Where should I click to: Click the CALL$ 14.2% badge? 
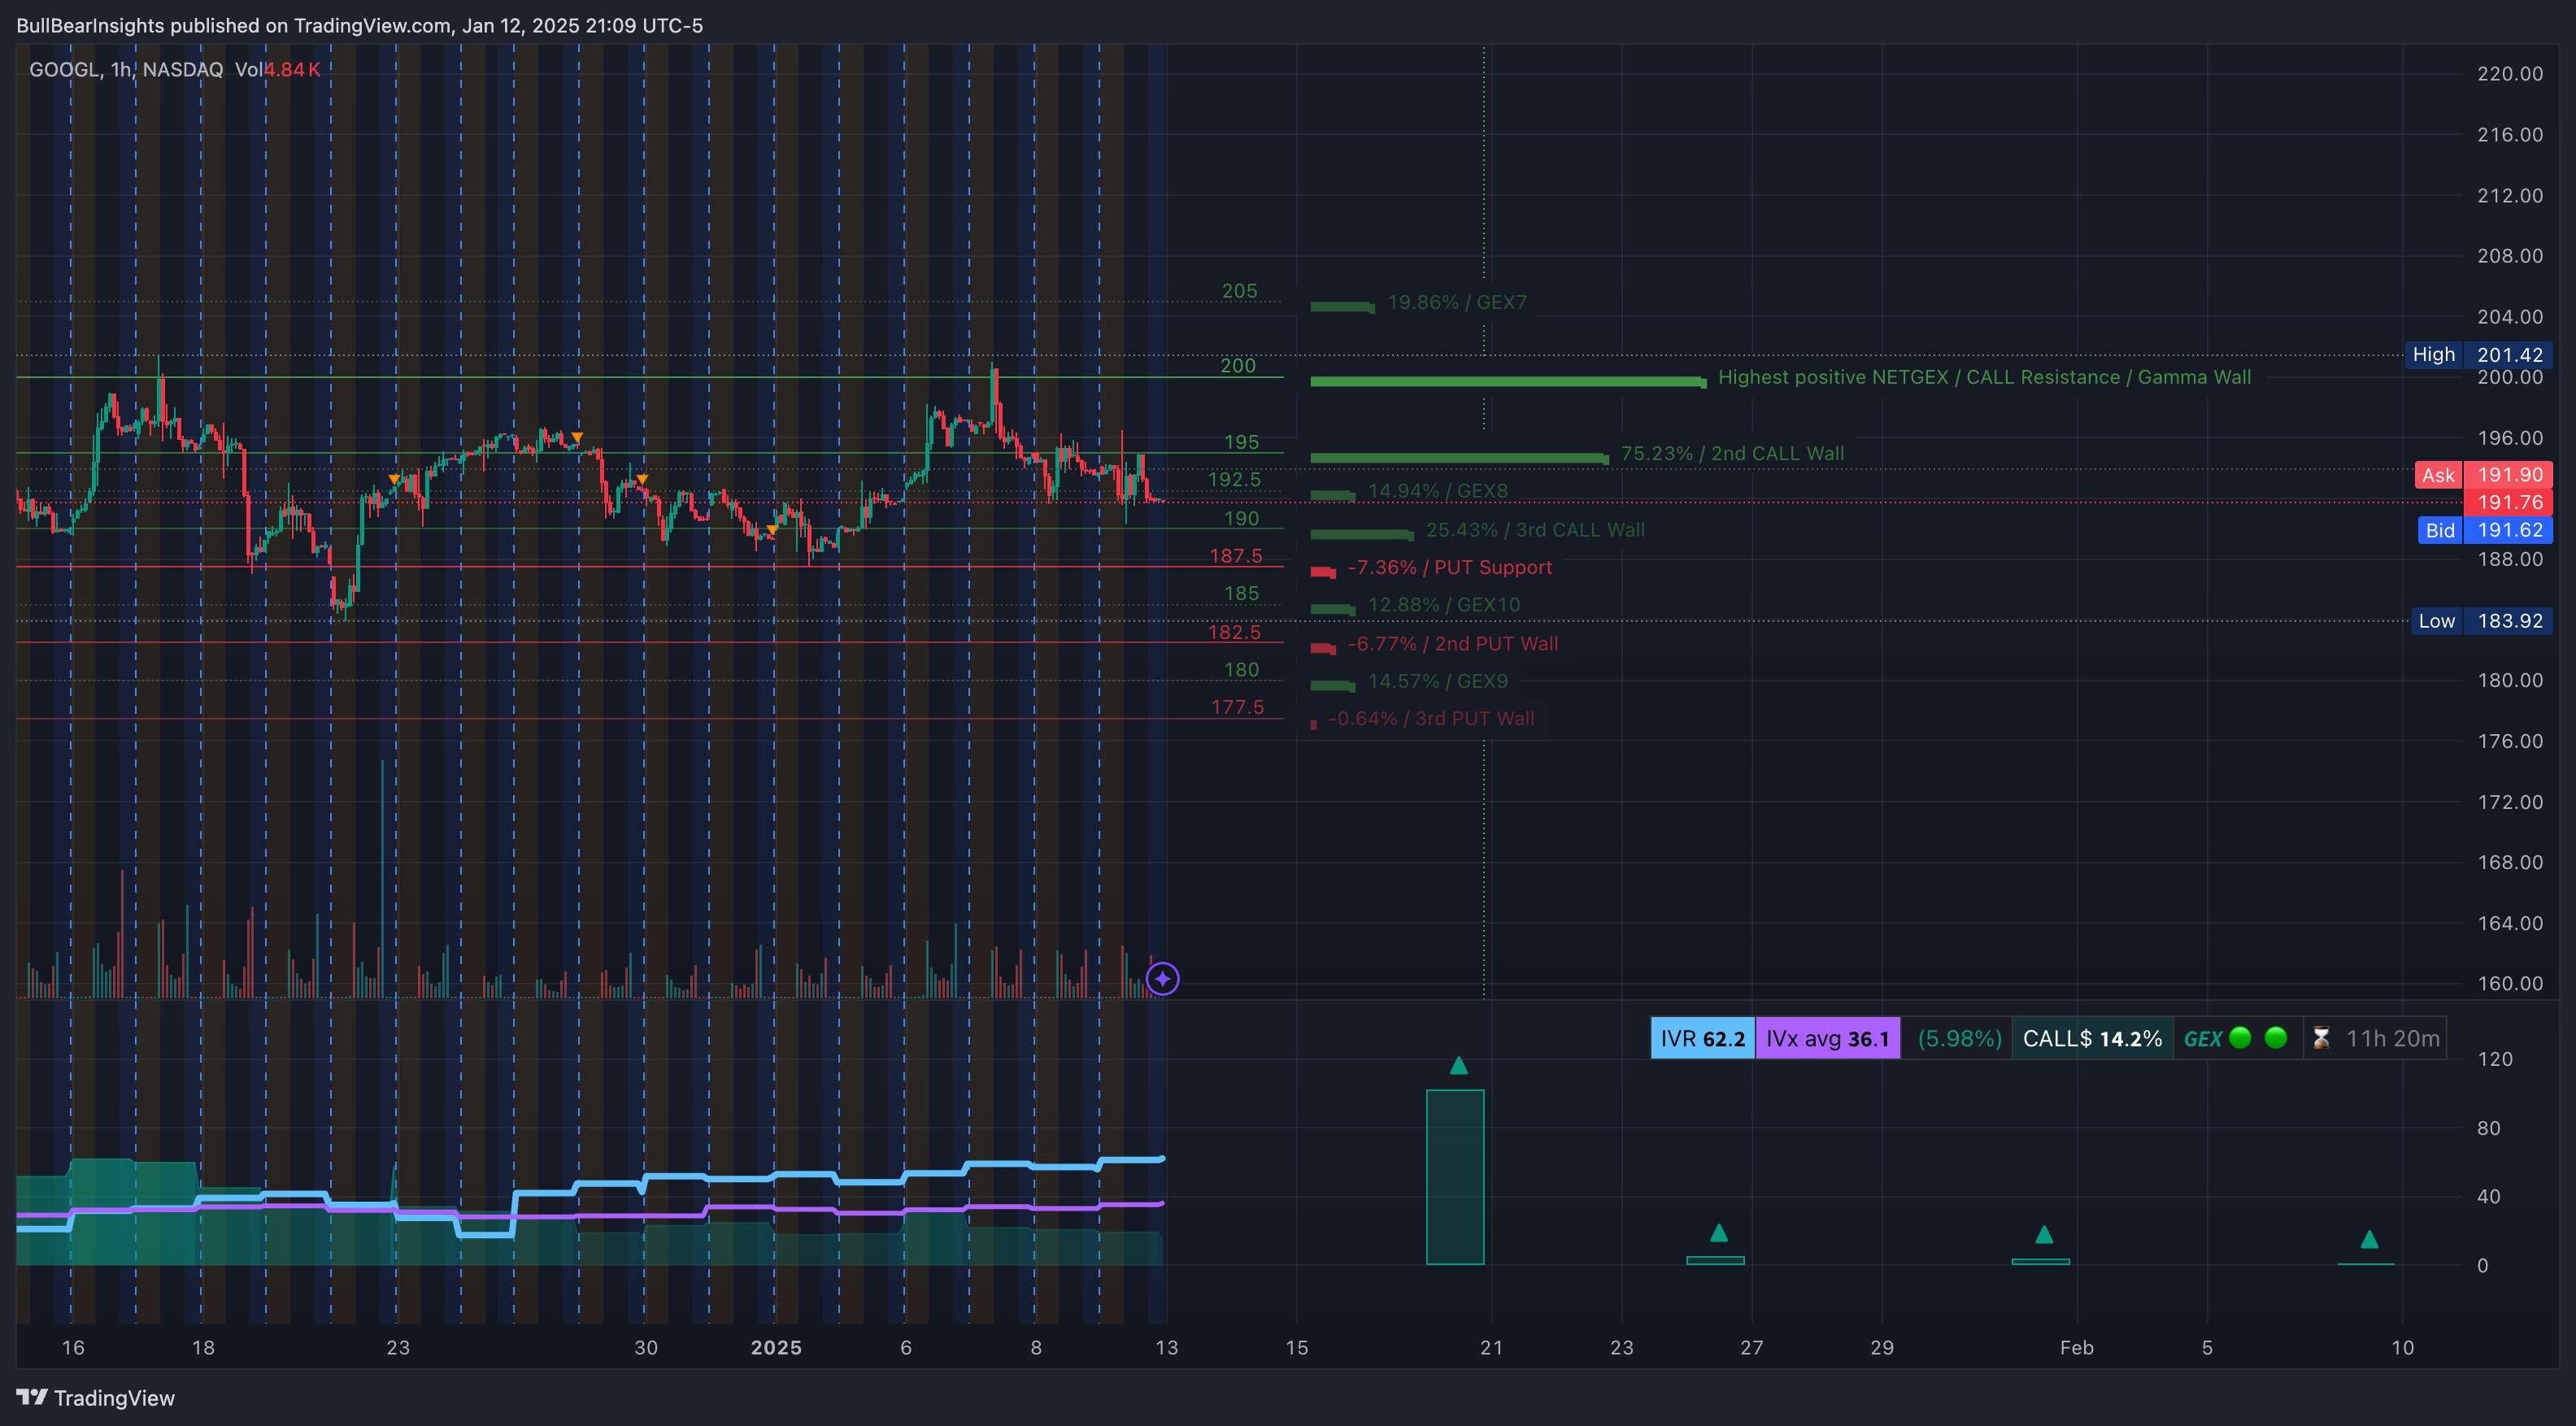click(x=2092, y=1038)
